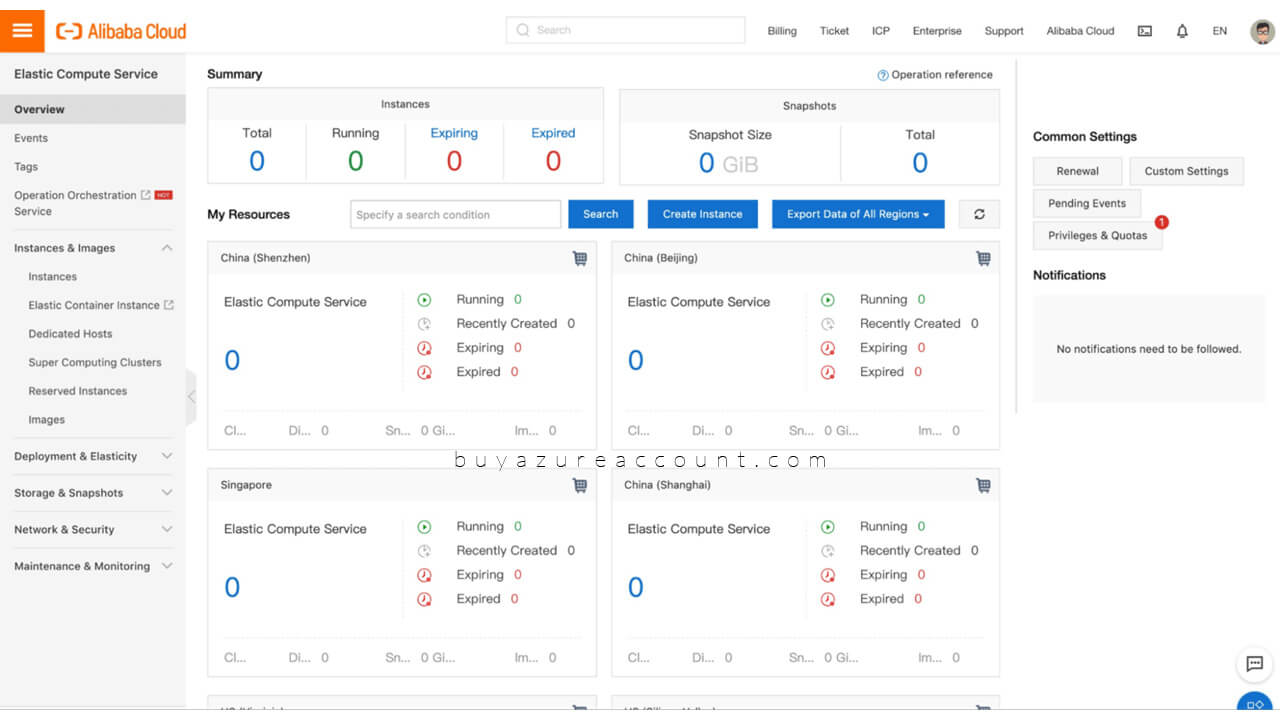Image resolution: width=1280 pixels, height=720 pixels.
Task: Open the Cloud Shell terminal icon
Action: tap(1145, 31)
